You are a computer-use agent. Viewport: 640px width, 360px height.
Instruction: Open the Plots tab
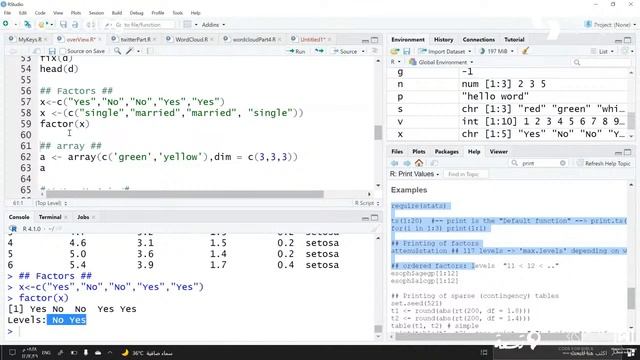[x=418, y=151]
